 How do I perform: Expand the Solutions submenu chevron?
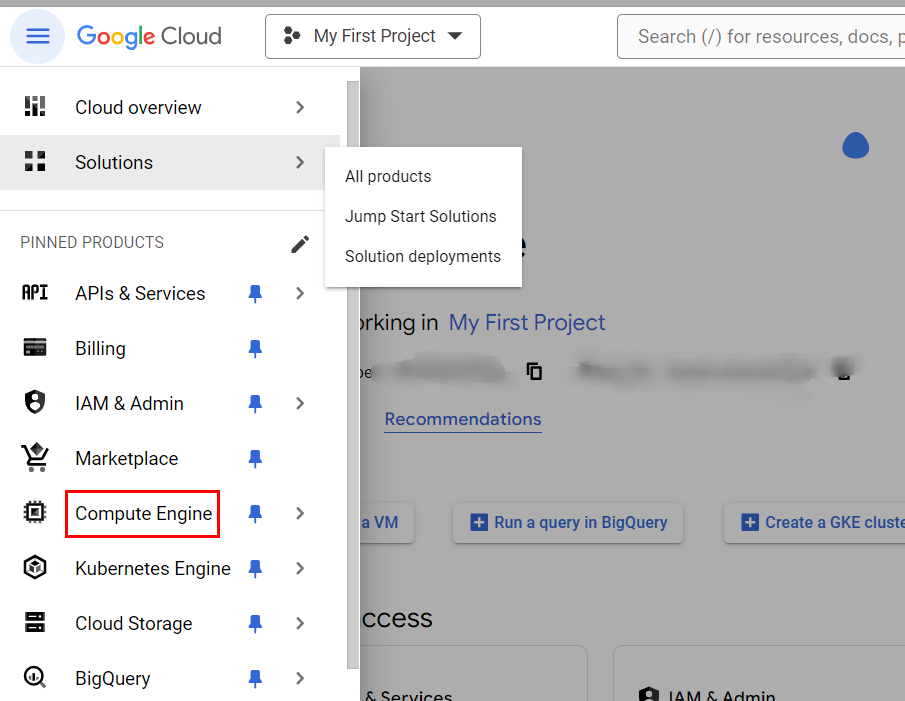[x=300, y=162]
